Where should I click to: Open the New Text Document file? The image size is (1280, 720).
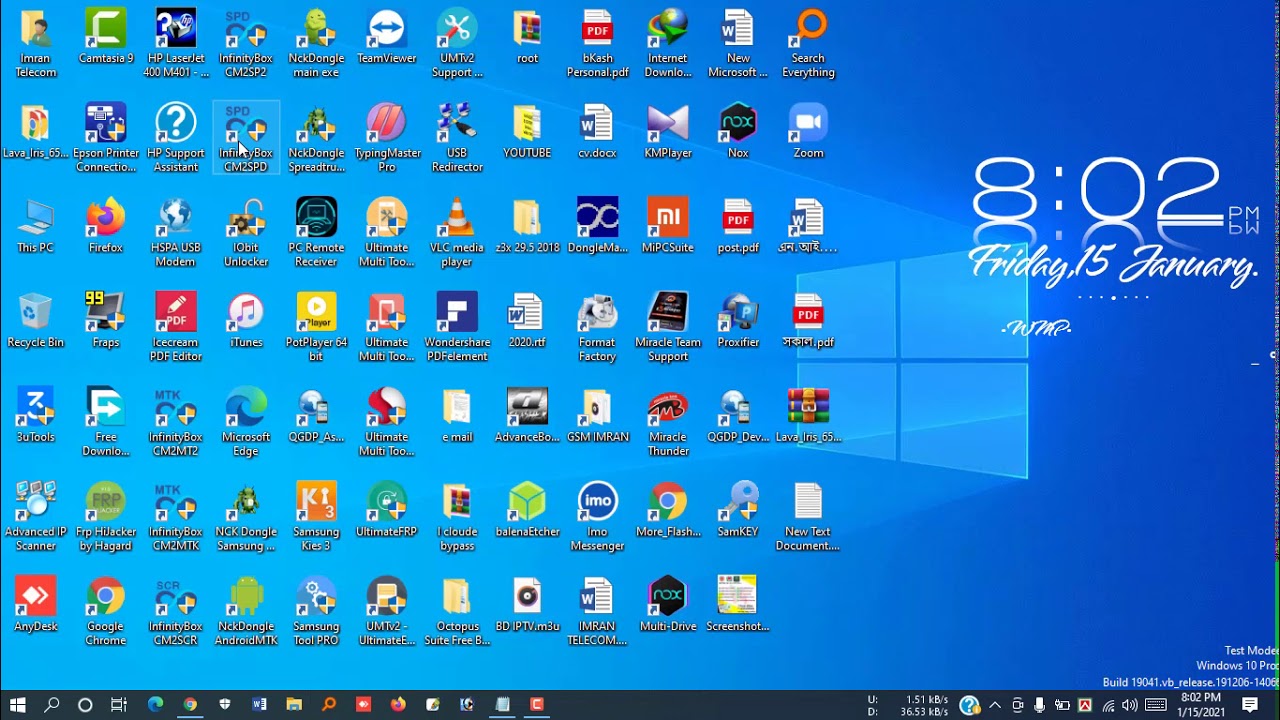(808, 517)
